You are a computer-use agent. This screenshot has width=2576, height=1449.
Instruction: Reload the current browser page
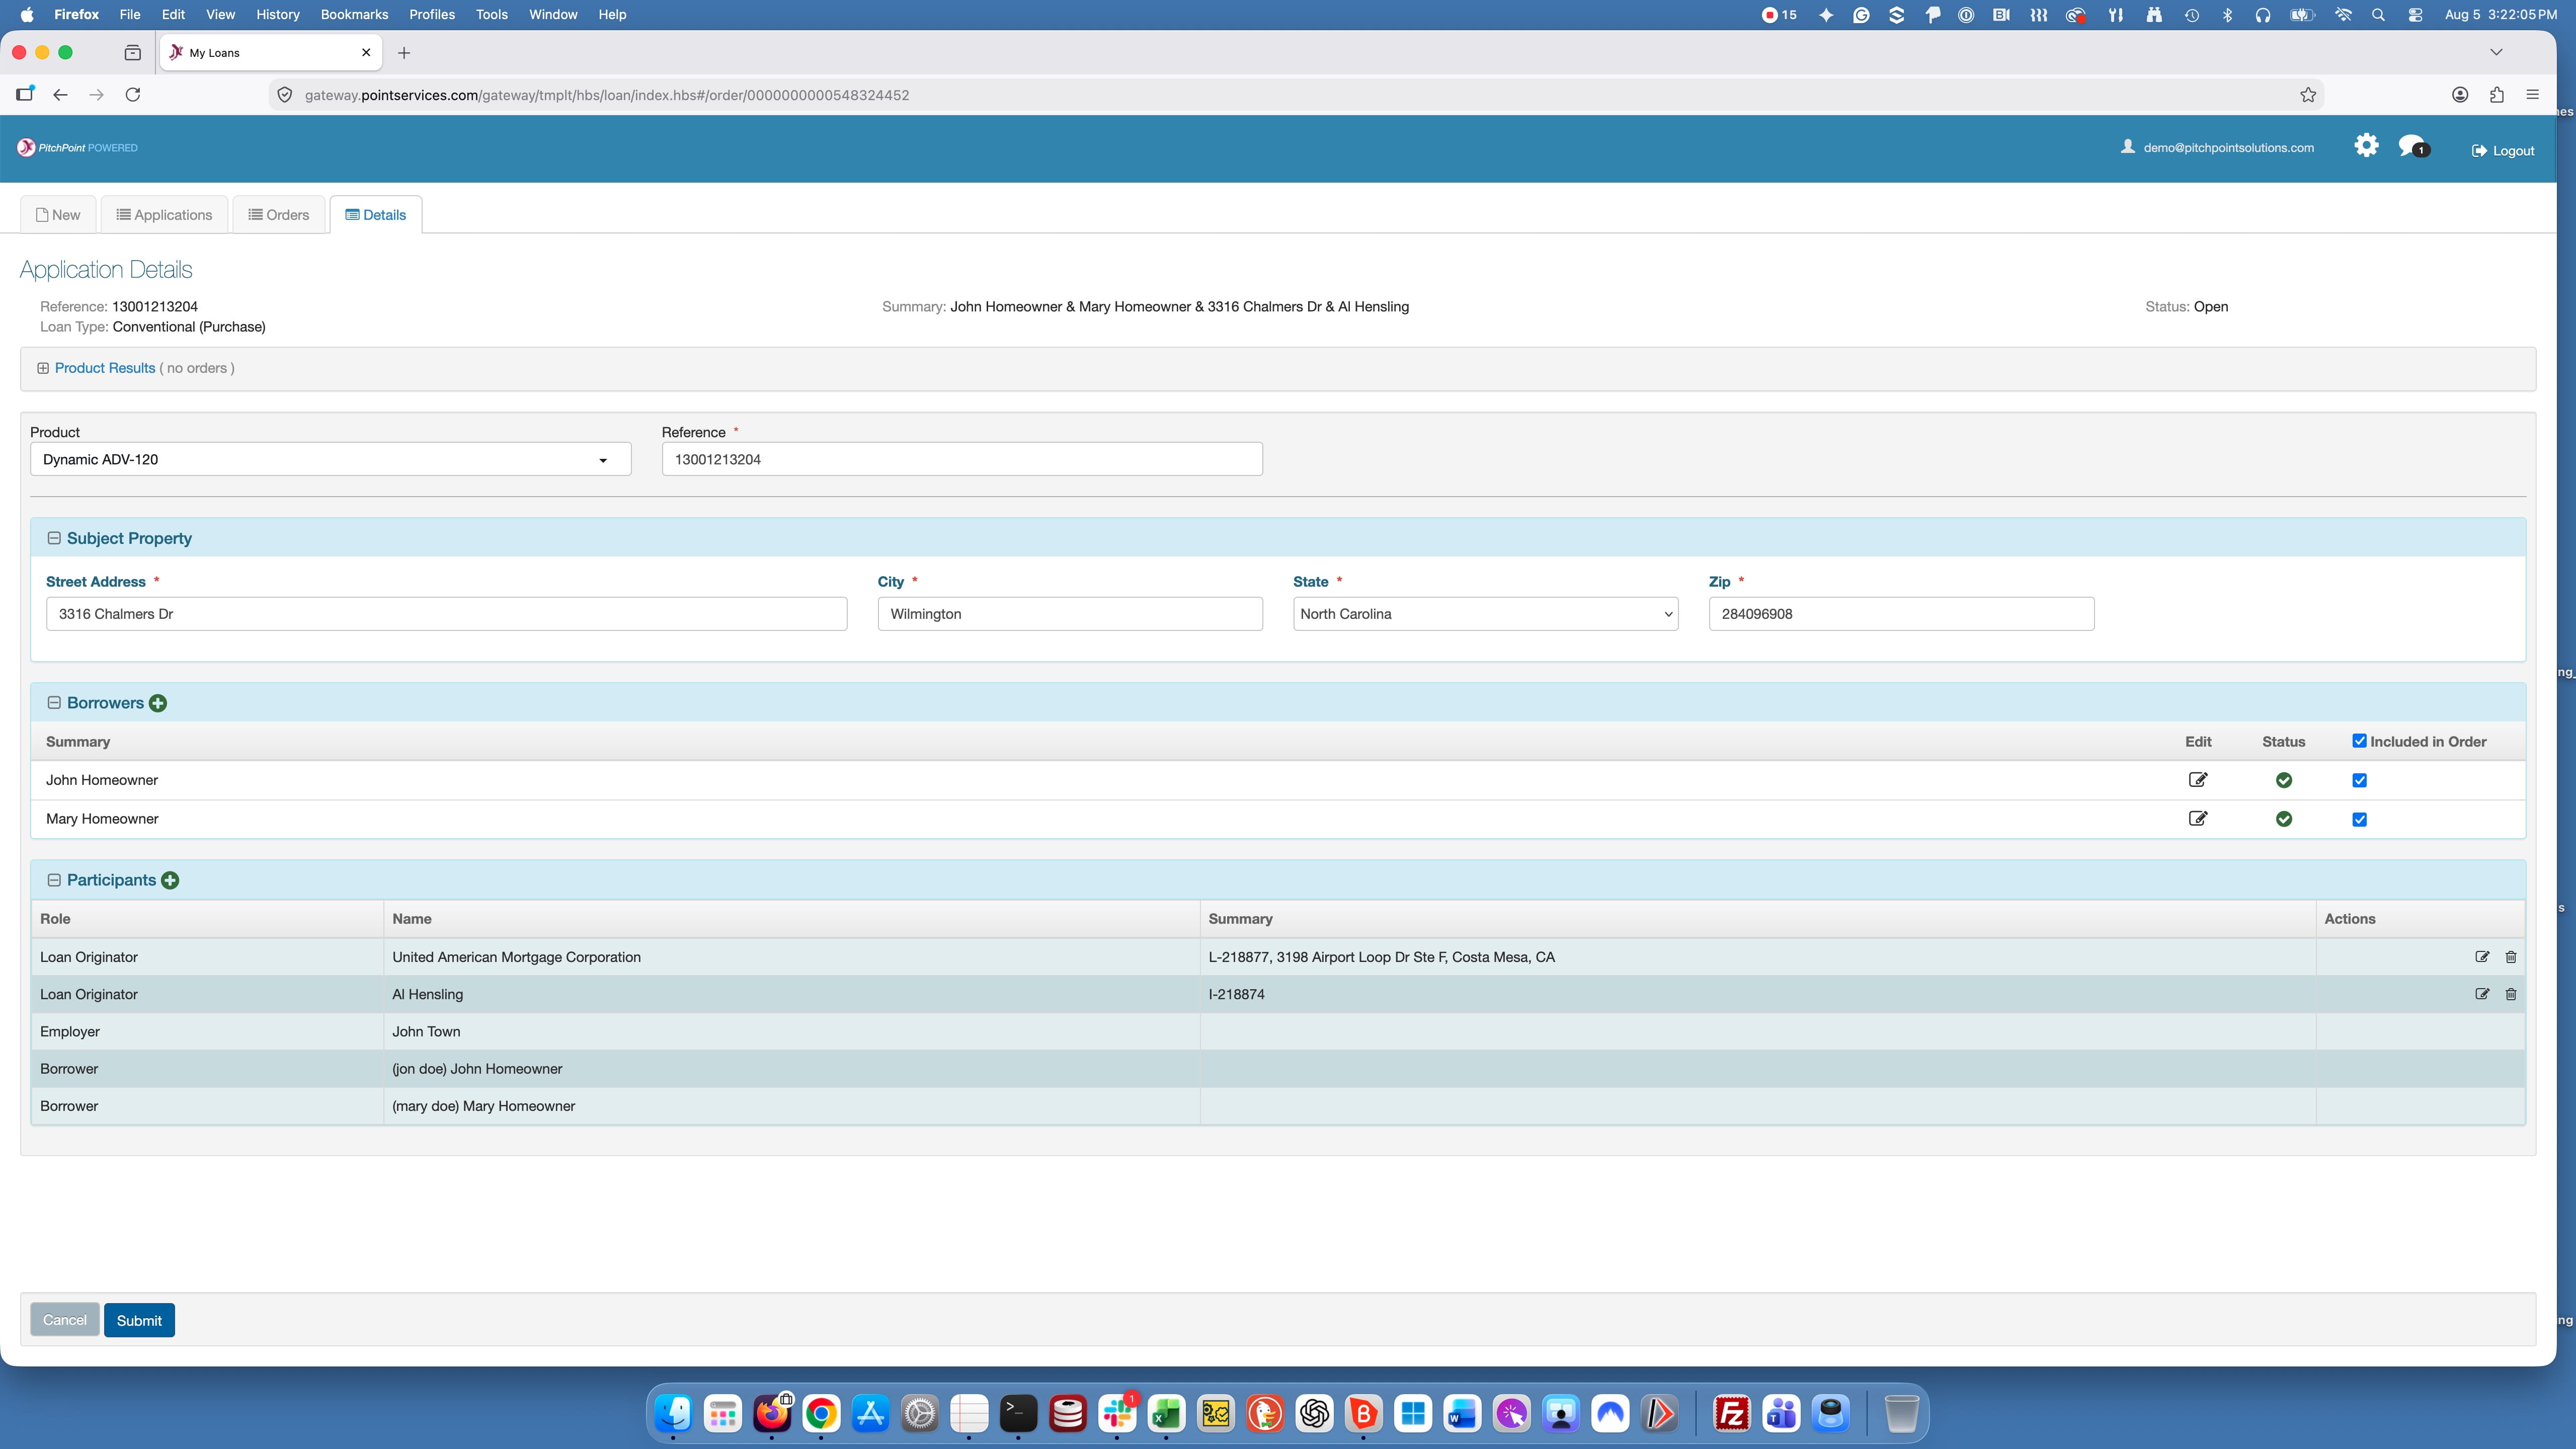[x=132, y=95]
